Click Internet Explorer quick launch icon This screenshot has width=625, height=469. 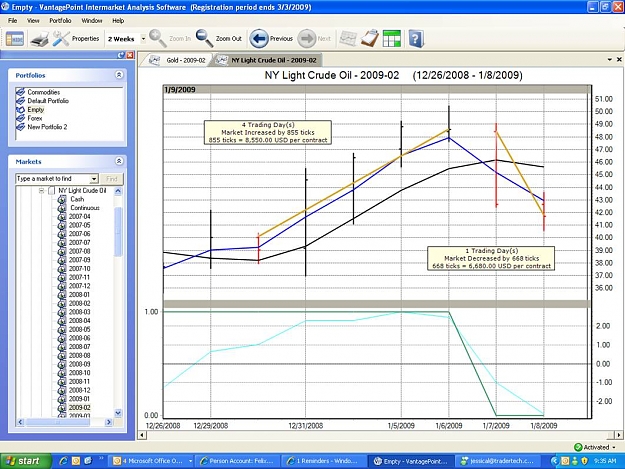[63, 461]
